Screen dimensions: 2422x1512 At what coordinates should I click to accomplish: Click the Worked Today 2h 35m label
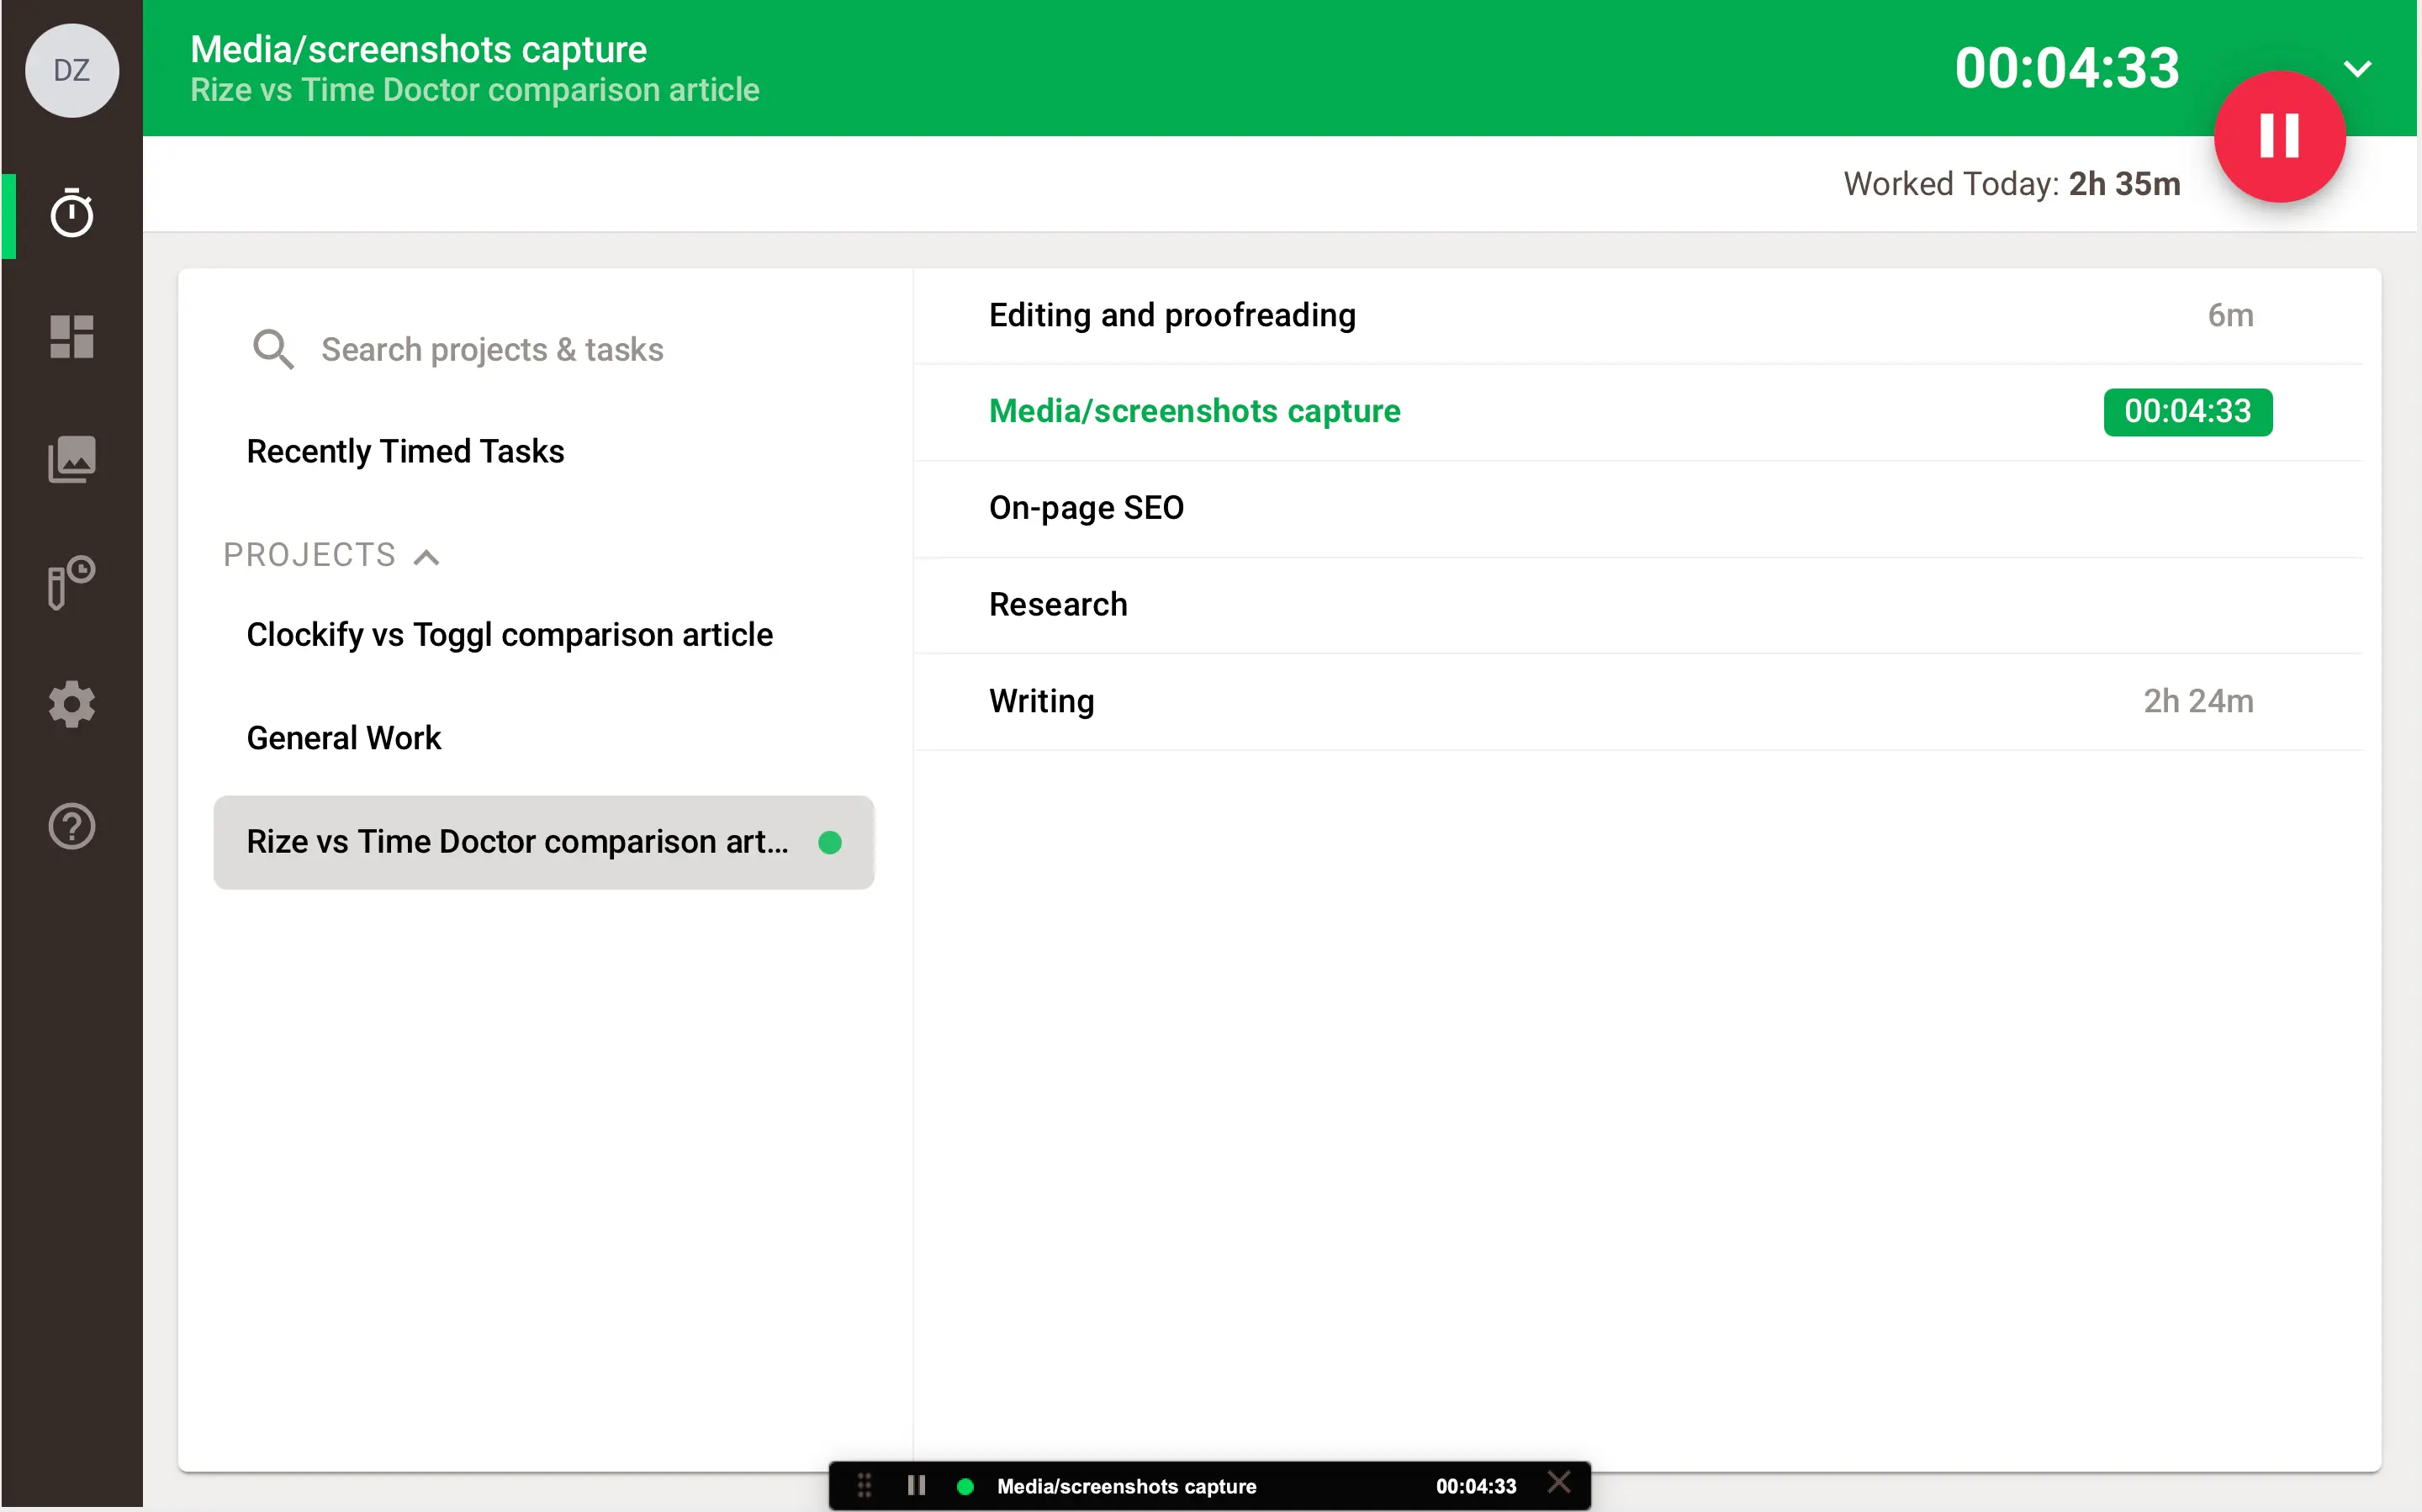pos(2011,184)
